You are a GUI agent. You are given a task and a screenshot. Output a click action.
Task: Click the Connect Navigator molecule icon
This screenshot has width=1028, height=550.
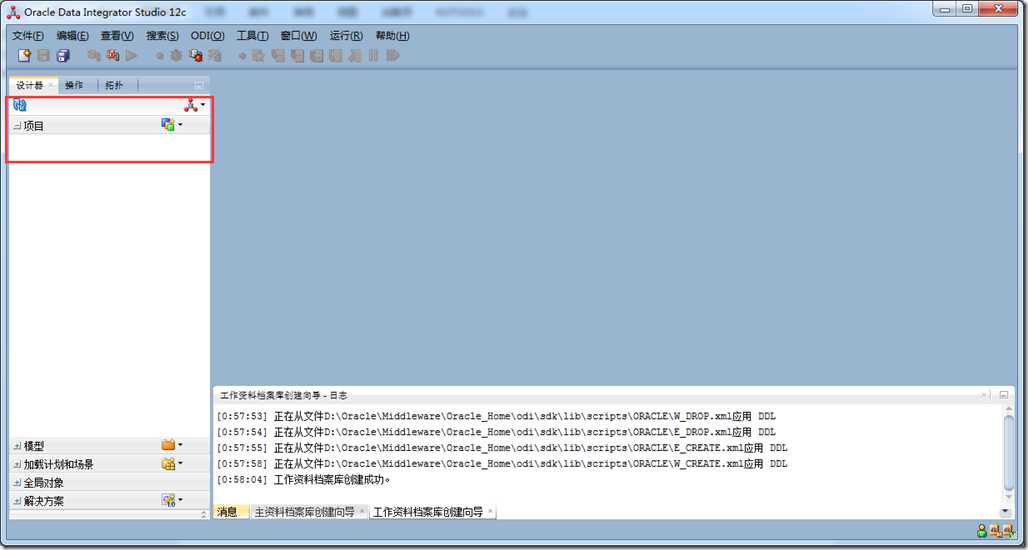(x=190, y=105)
